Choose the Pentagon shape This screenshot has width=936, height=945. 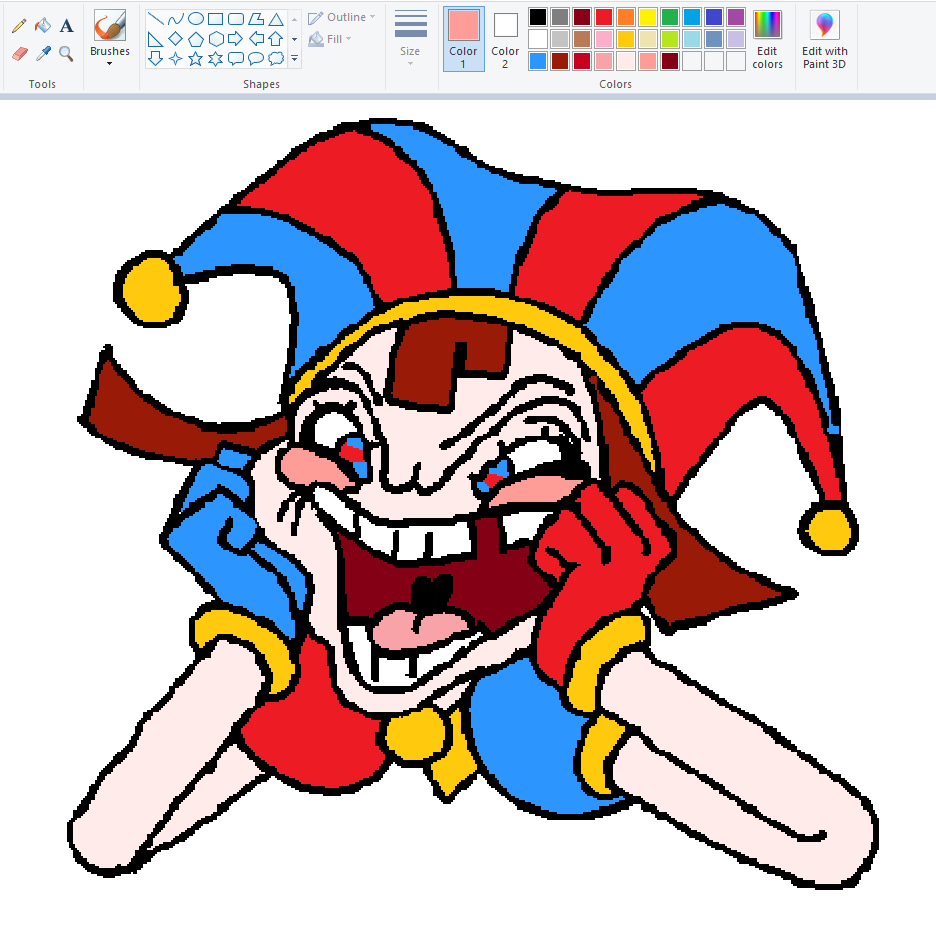point(195,39)
